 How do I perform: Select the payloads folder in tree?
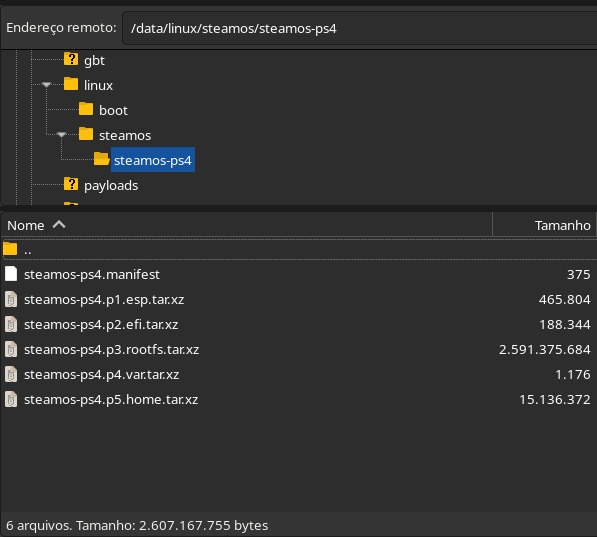tap(111, 185)
